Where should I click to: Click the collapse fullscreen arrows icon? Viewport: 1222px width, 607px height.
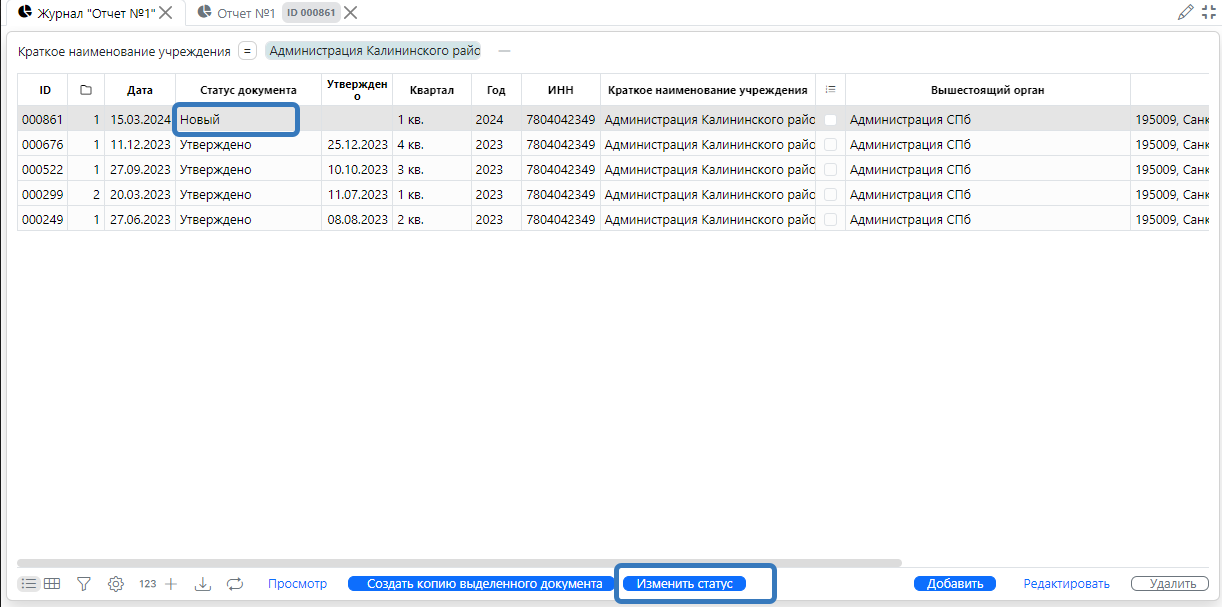pos(1208,12)
